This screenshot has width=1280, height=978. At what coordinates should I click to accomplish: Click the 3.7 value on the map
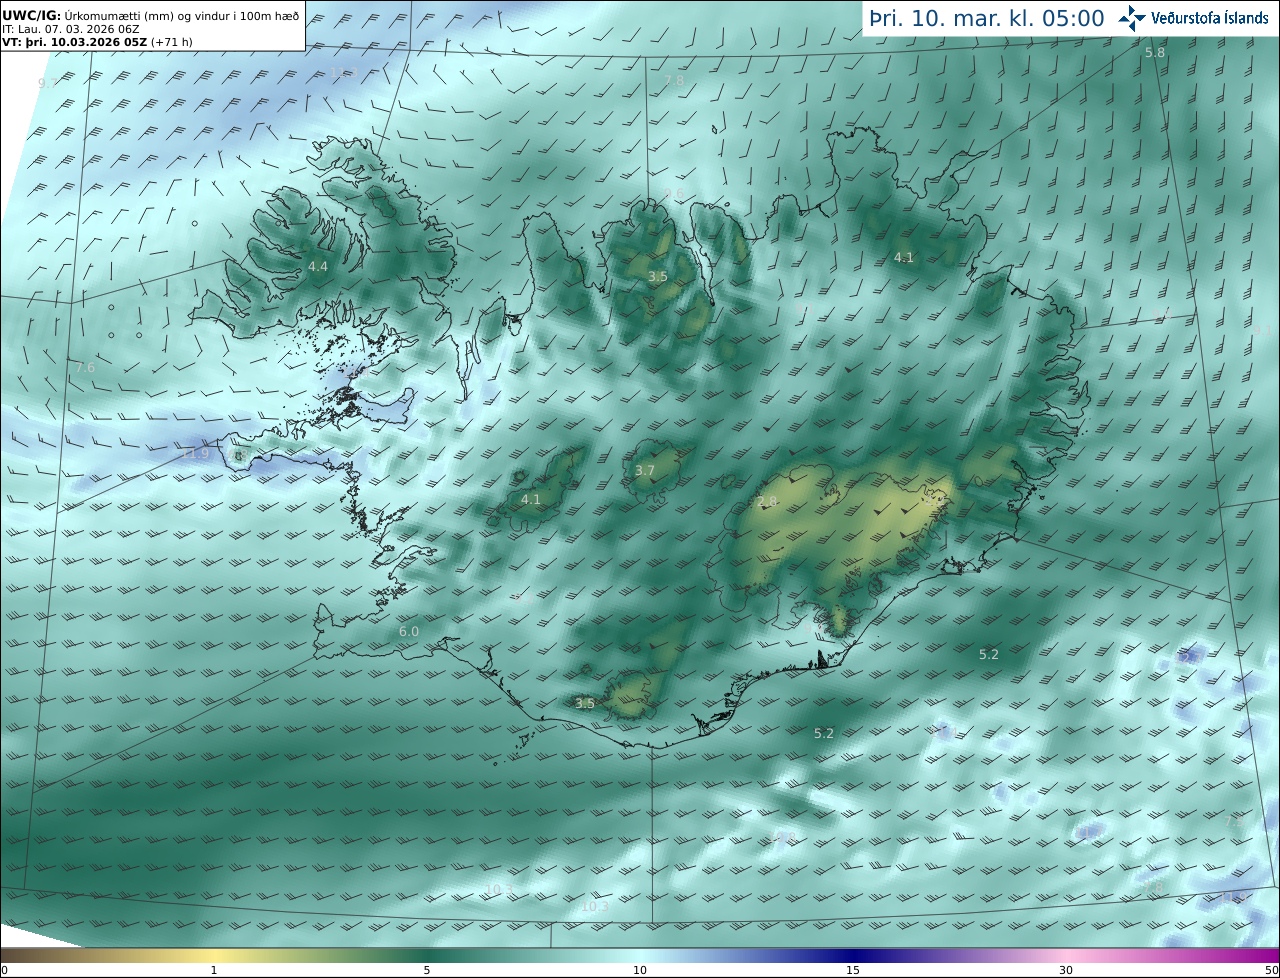645,470
